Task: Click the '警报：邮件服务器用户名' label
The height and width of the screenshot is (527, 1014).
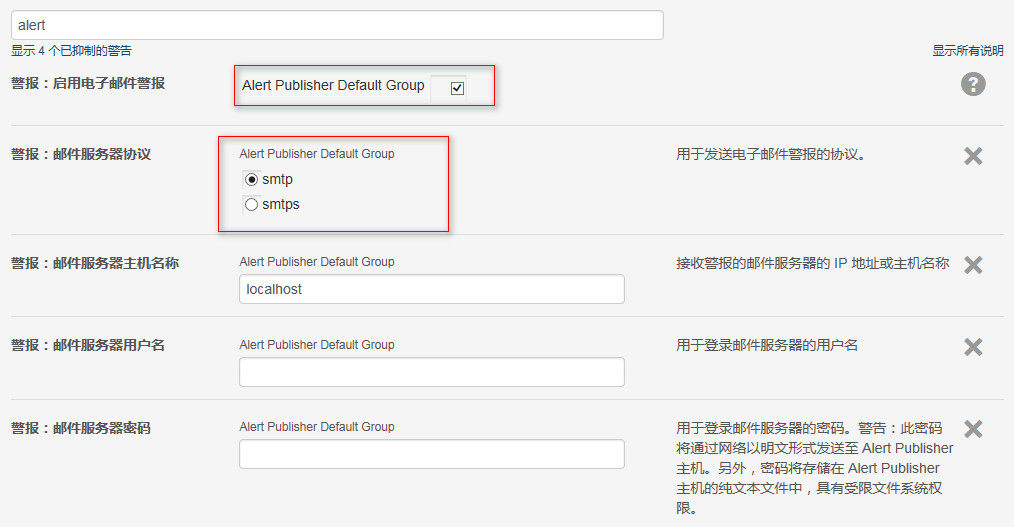Action: [88, 345]
